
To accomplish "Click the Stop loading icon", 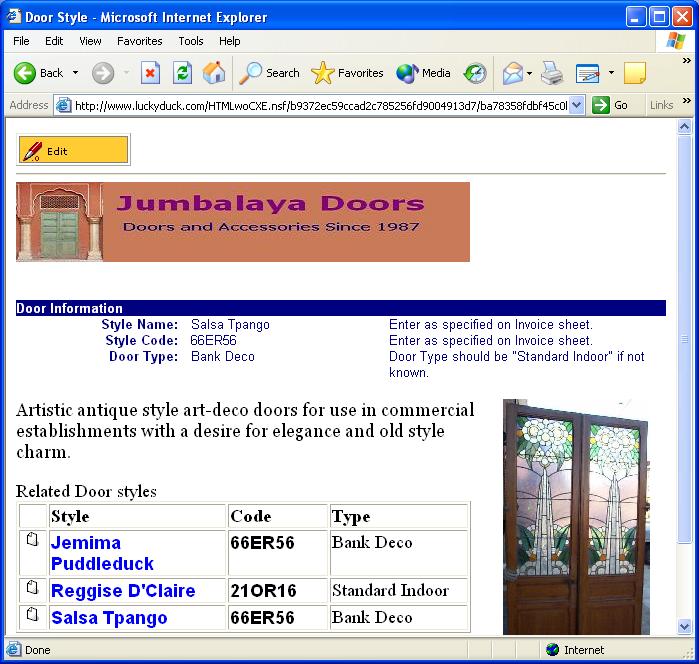I will (150, 73).
